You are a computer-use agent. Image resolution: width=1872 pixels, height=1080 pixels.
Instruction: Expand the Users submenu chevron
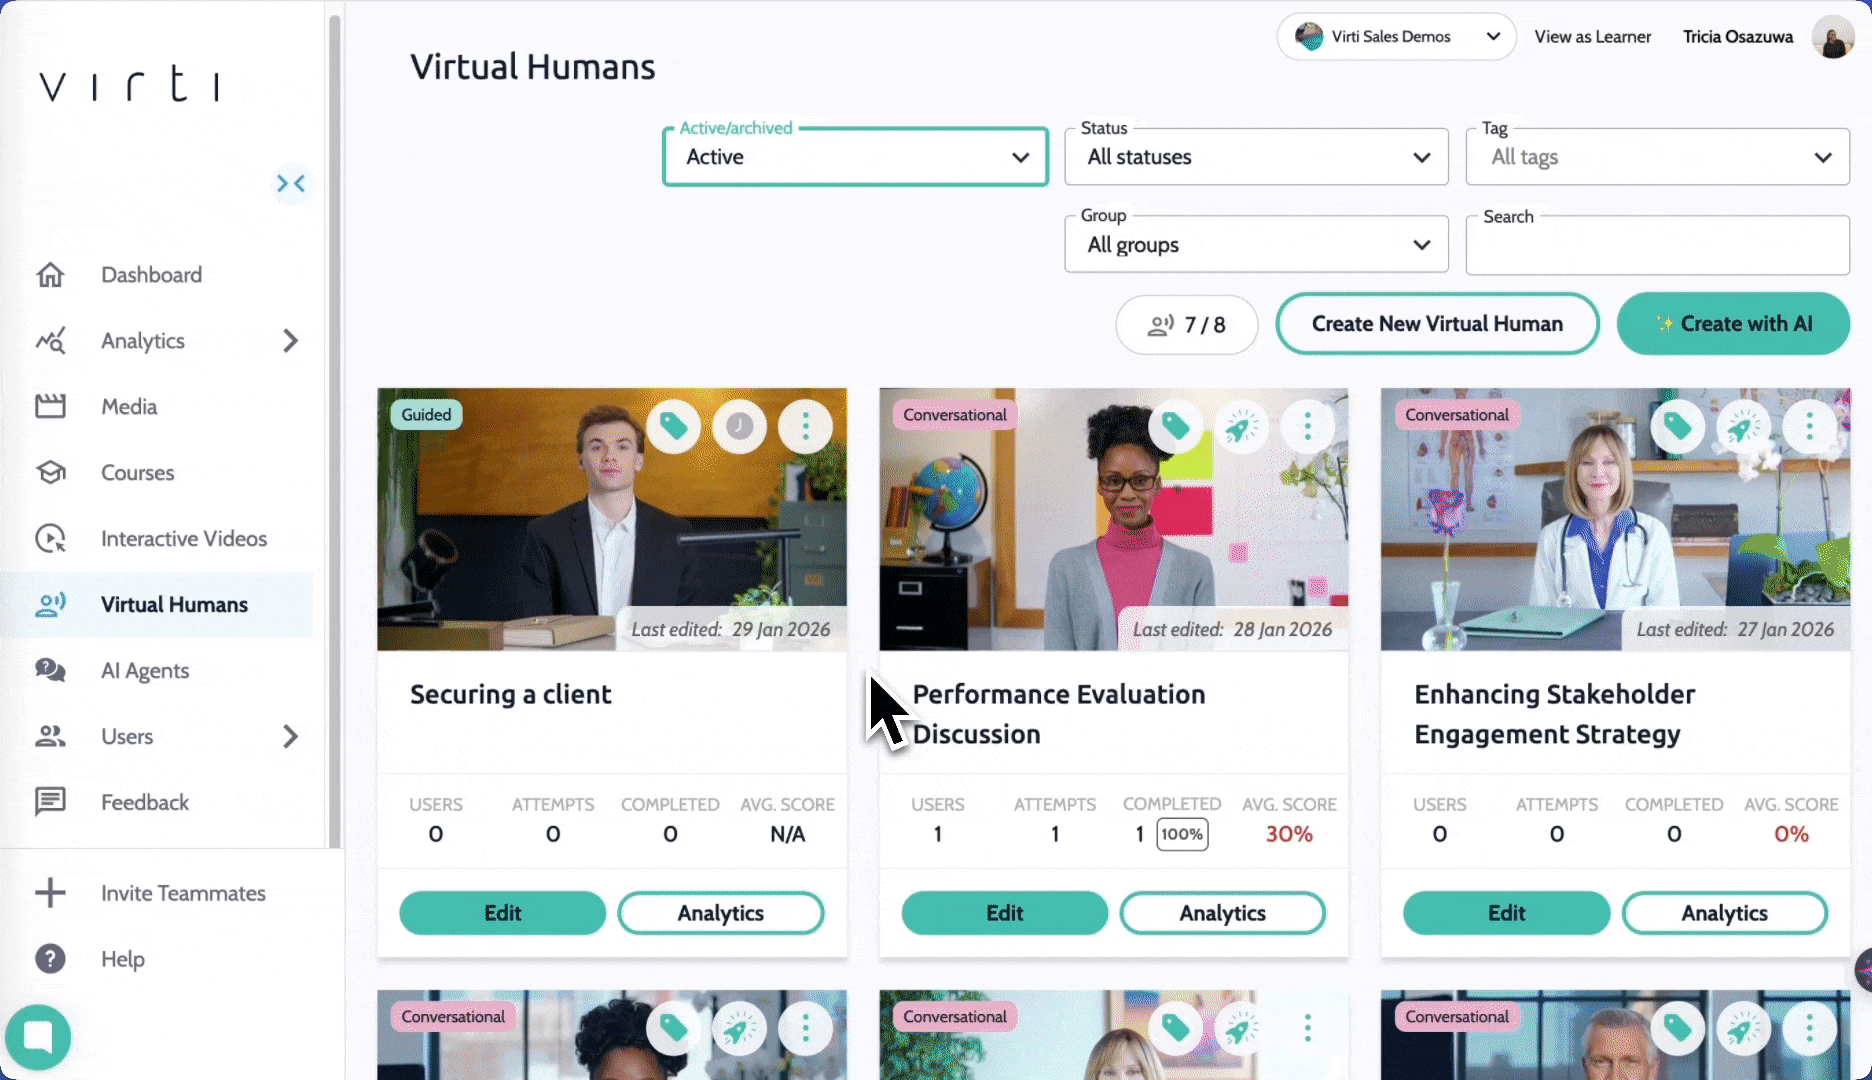click(x=290, y=737)
